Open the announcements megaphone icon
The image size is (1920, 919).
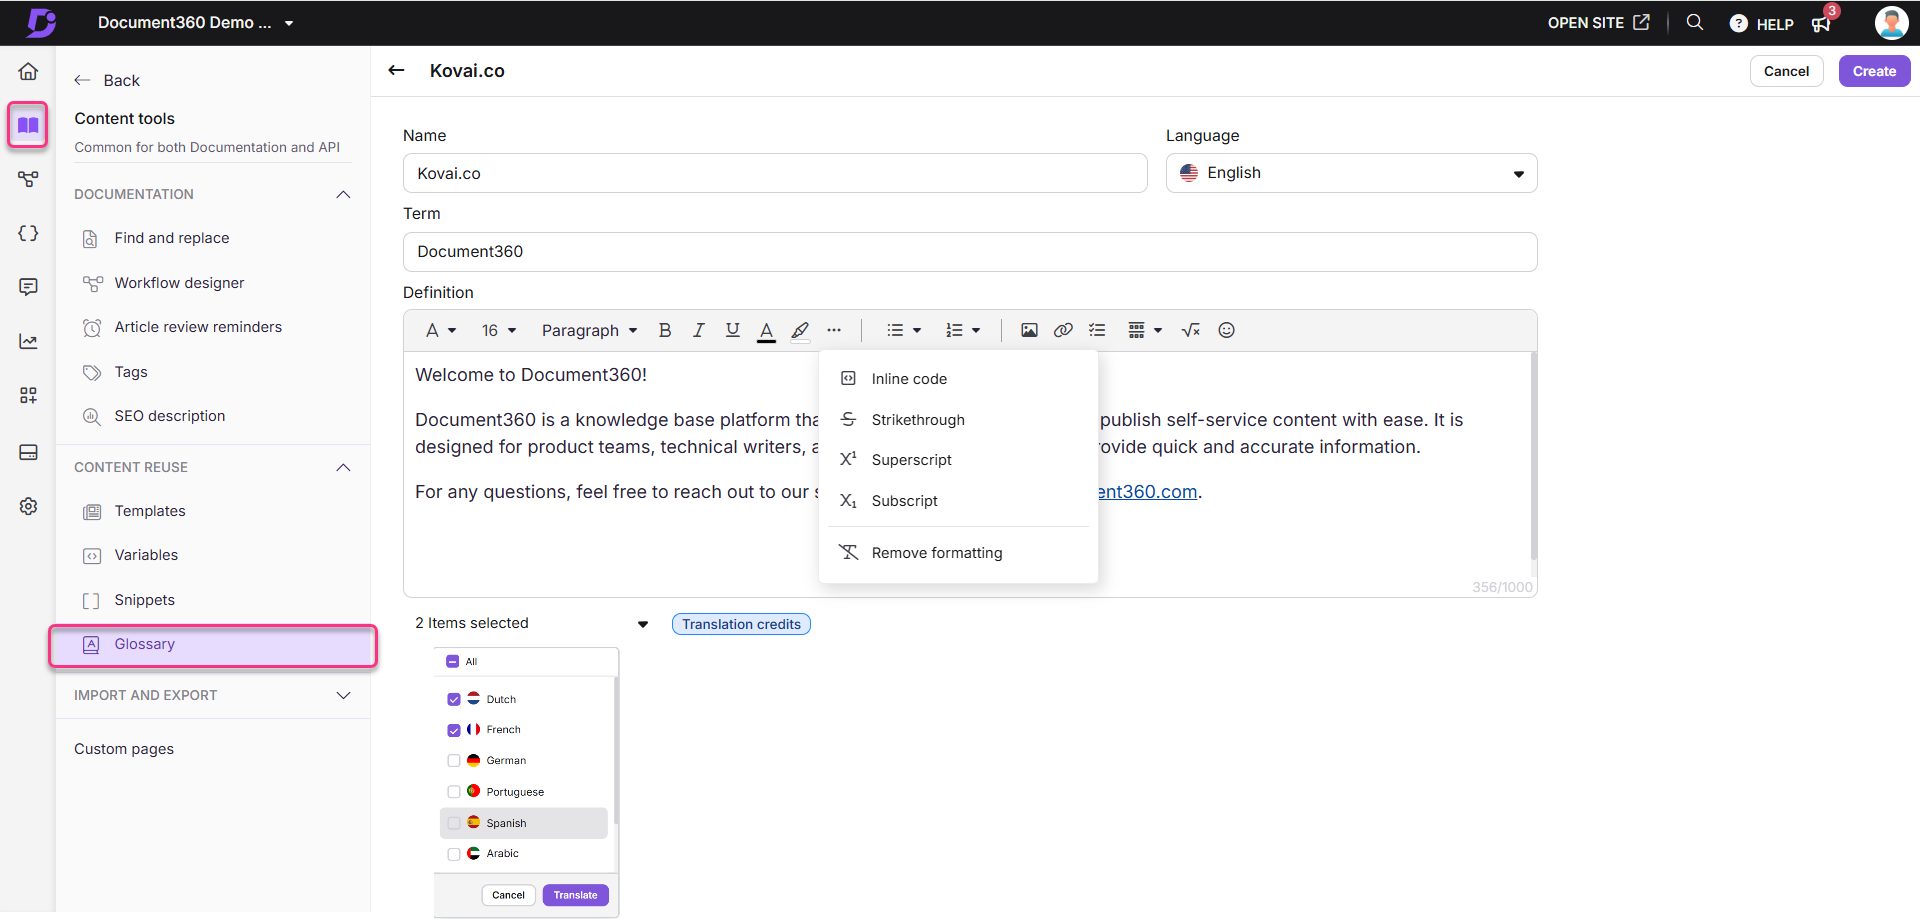coord(1821,24)
